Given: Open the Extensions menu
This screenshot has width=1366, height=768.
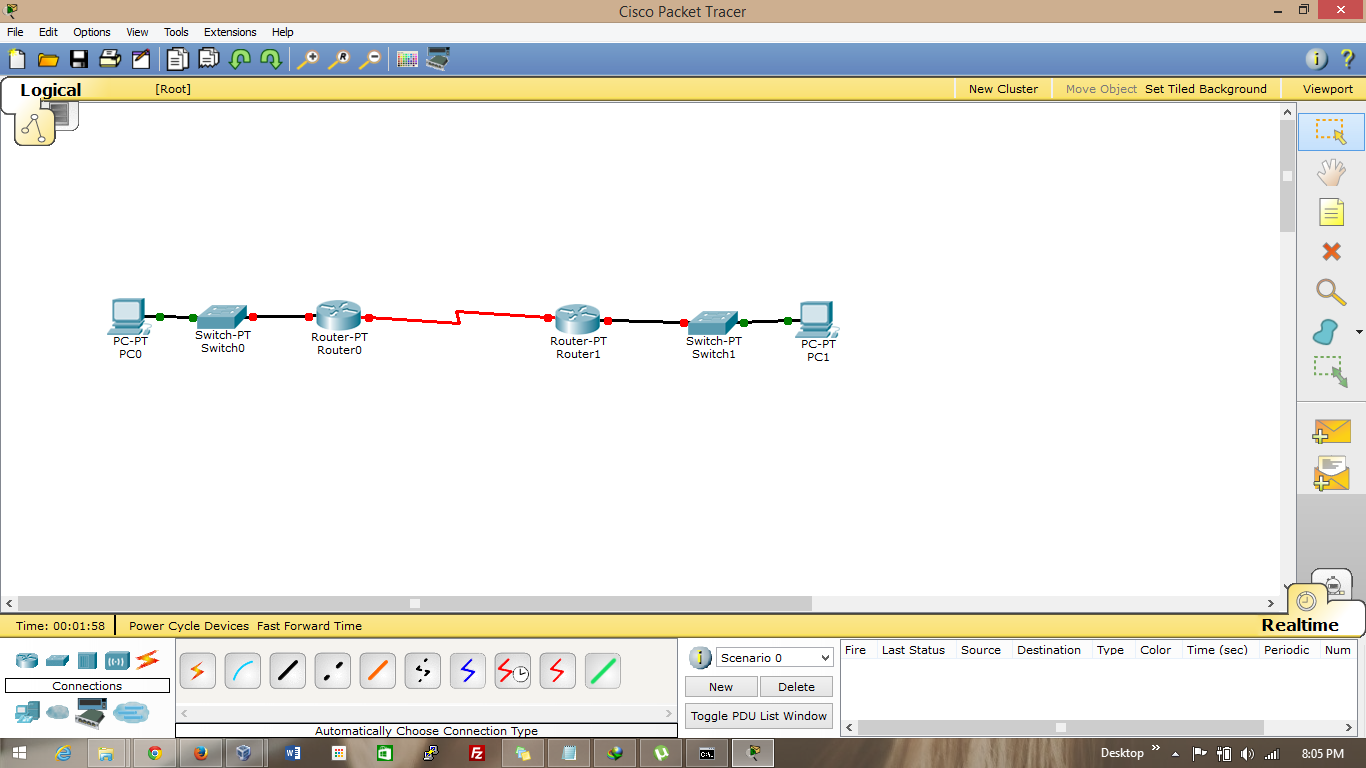Looking at the screenshot, I should (230, 32).
